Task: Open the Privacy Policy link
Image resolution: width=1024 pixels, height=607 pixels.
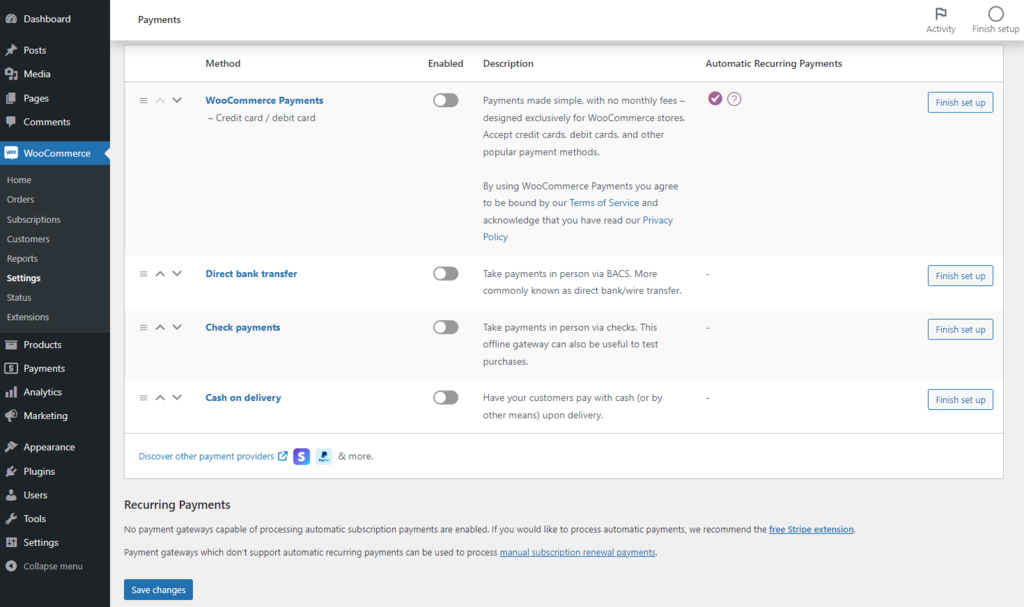Action: (x=578, y=228)
